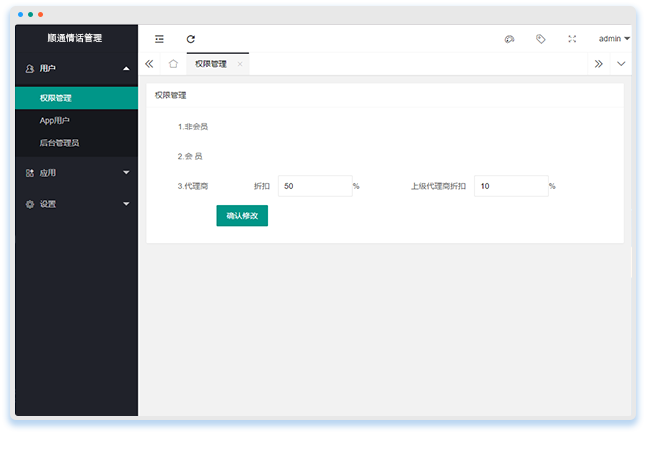Open tab actions dropdown chevron
Screen dimensions: 647x464
(621, 64)
